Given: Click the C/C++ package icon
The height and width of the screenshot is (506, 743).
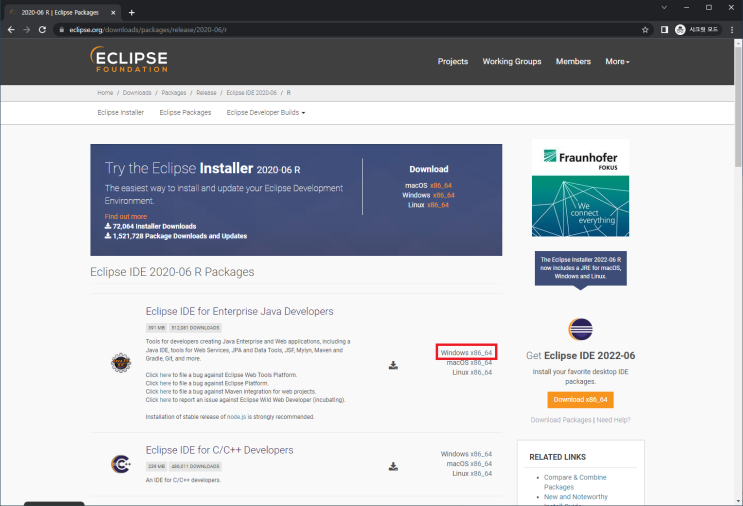Looking at the screenshot, I should 121,464.
